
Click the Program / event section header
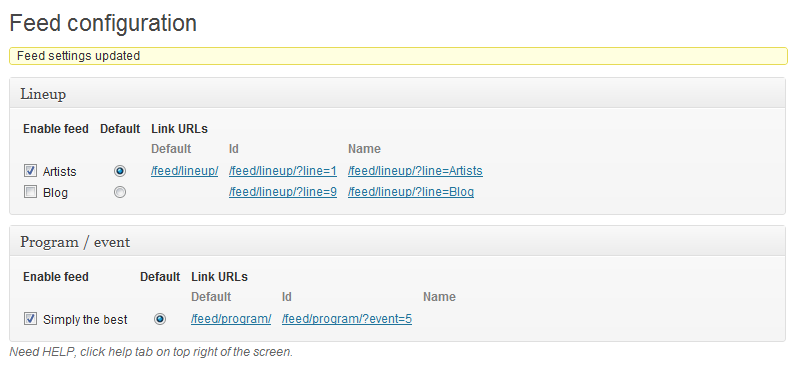pyautogui.click(x=398, y=242)
